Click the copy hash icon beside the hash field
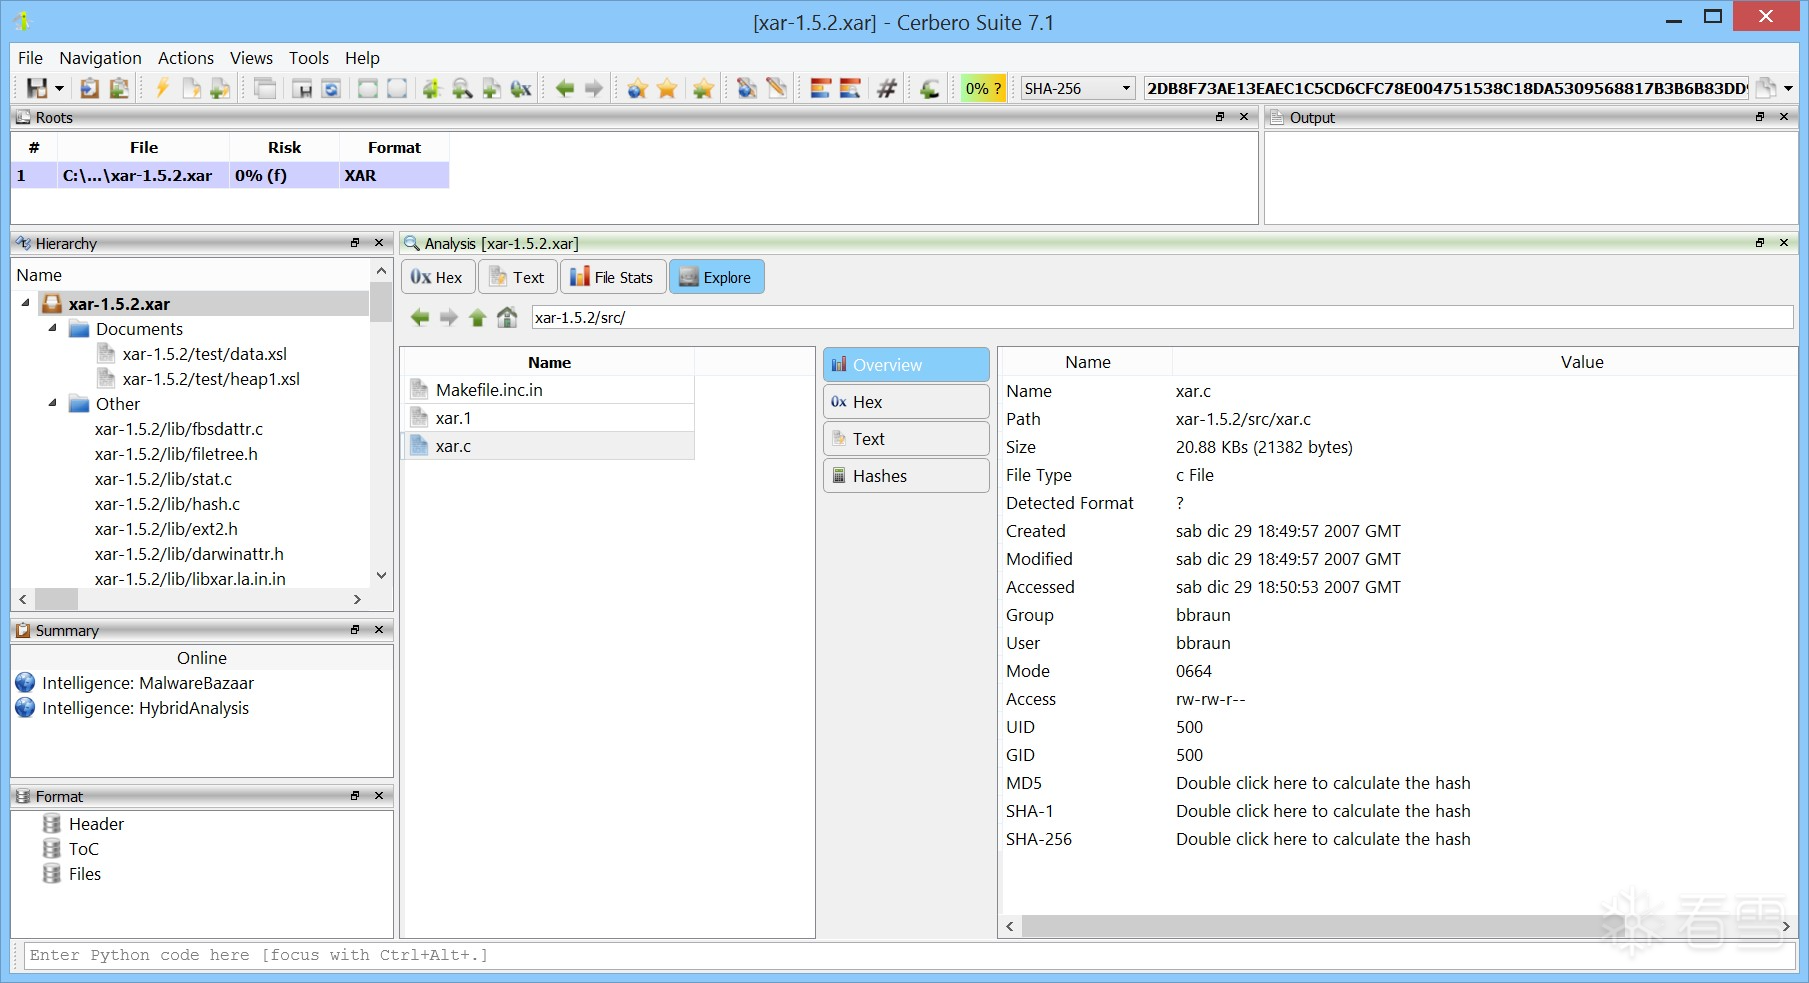This screenshot has height=983, width=1809. (1766, 88)
